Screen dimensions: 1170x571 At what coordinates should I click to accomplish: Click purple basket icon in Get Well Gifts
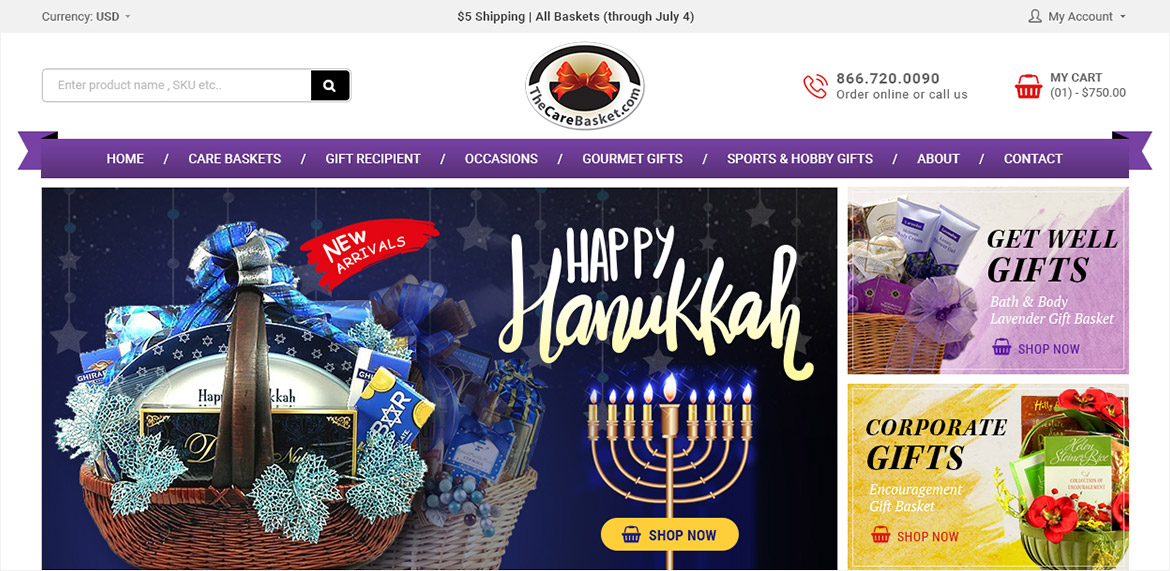click(x=1001, y=348)
